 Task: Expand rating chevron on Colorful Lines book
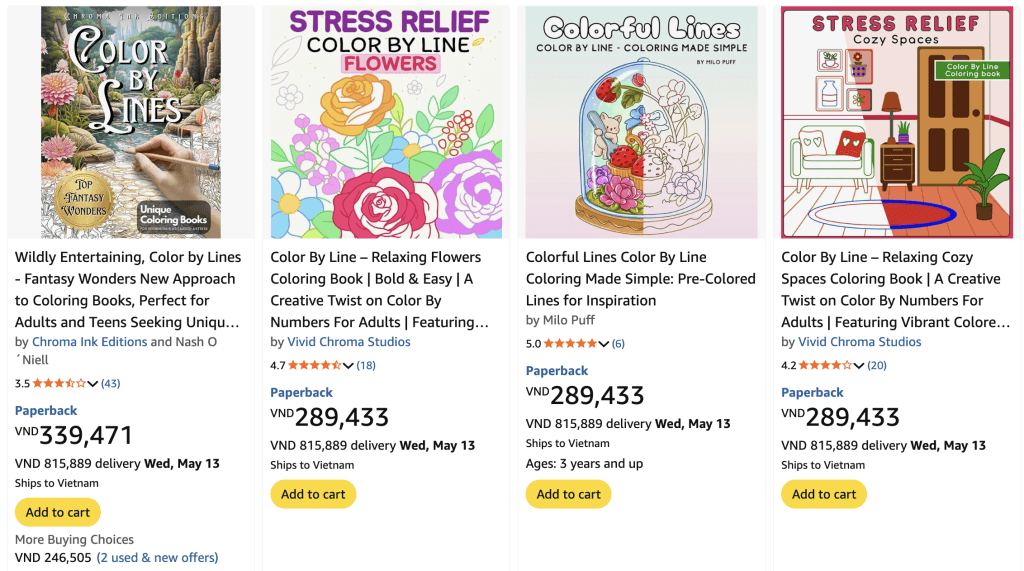pos(604,344)
